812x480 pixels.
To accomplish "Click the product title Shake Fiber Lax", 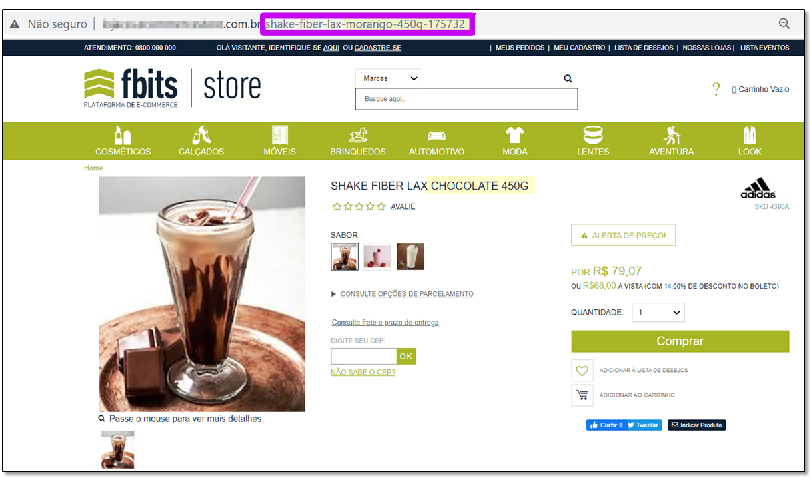I will click(x=429, y=186).
